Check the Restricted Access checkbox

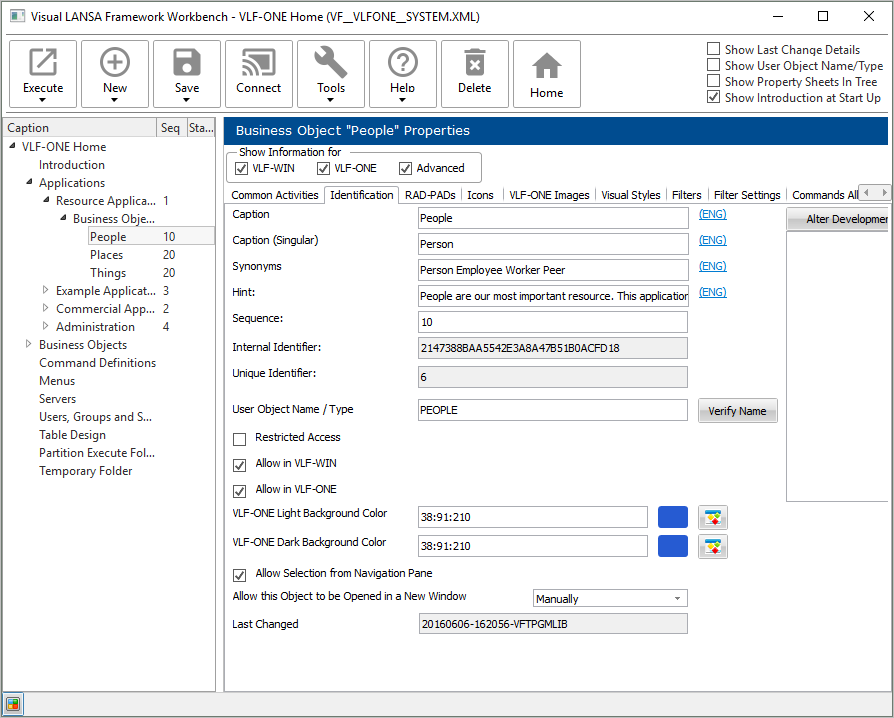coord(240,439)
